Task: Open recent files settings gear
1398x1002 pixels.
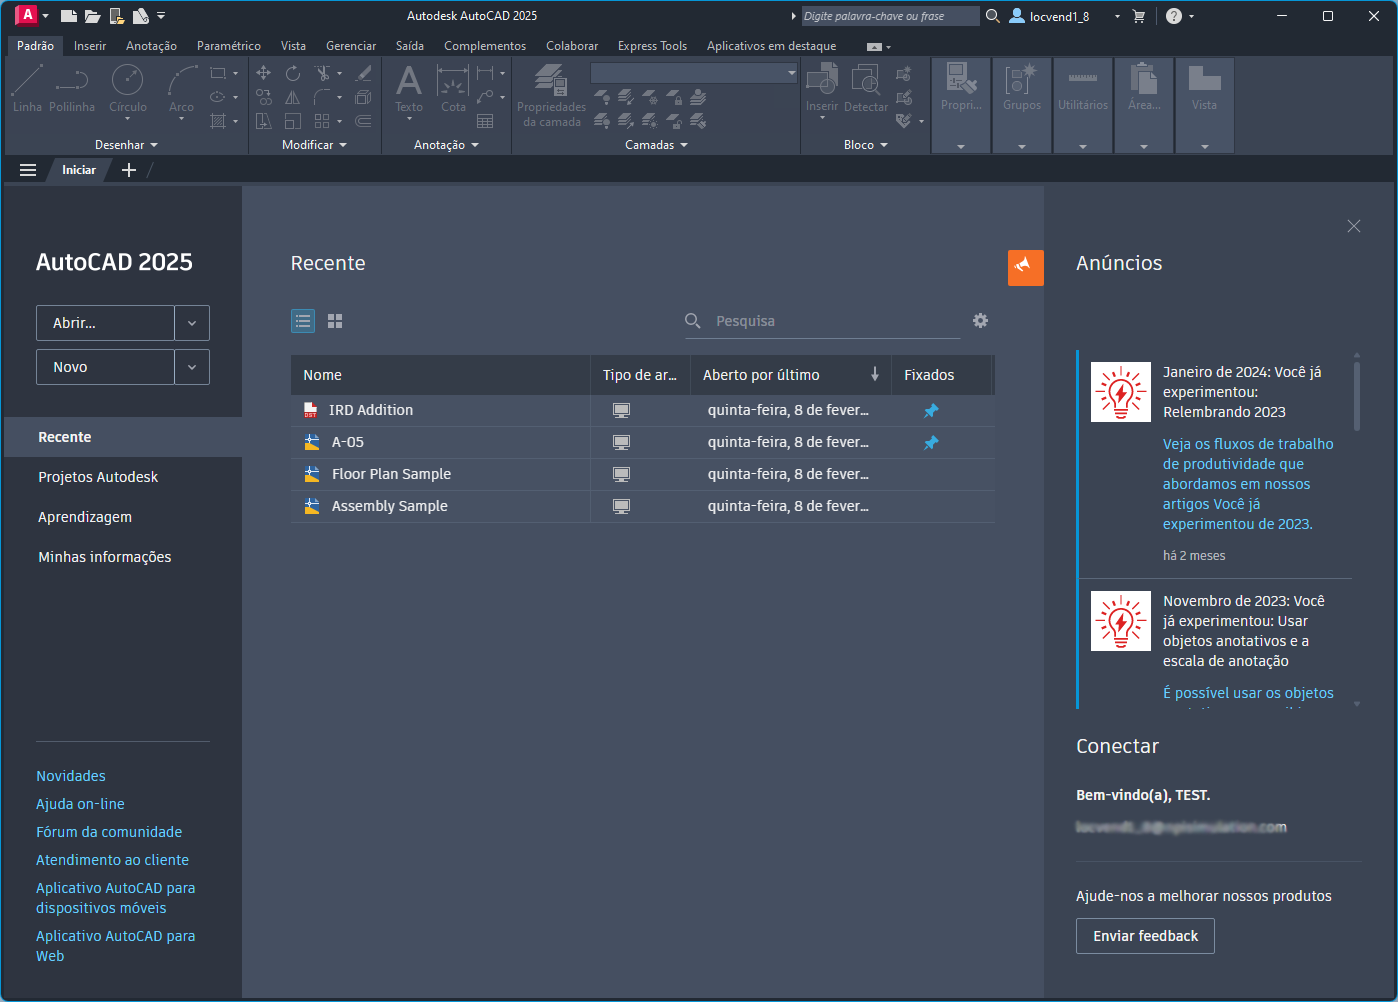Action: [980, 321]
